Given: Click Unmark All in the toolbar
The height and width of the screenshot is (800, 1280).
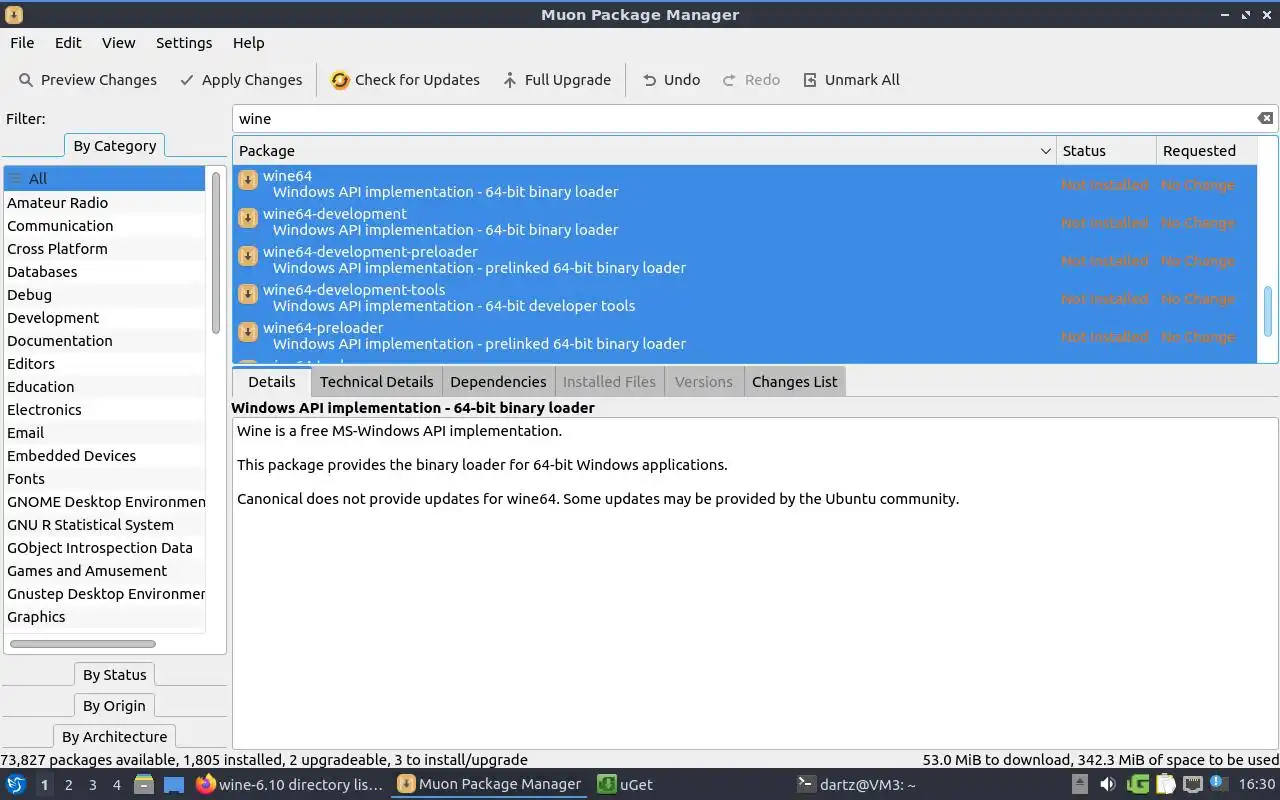Looking at the screenshot, I should (851, 80).
